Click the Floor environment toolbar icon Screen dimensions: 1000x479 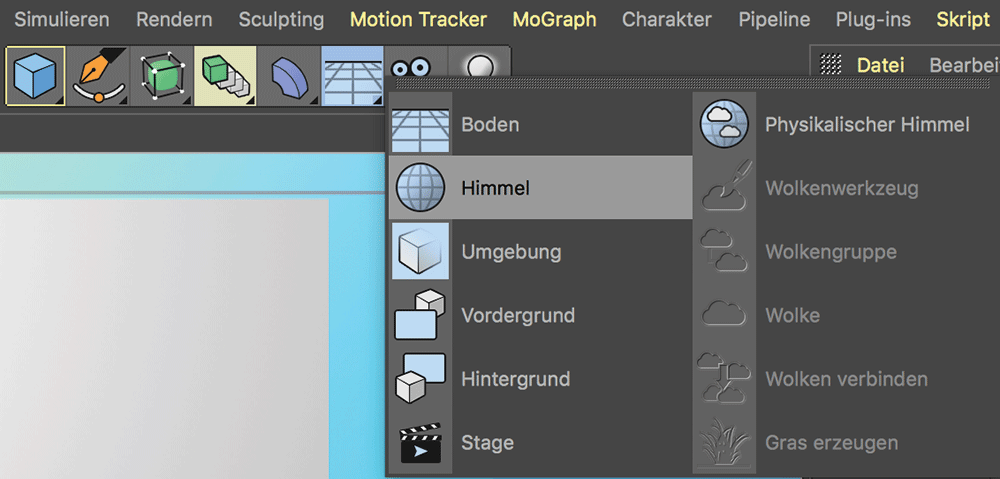click(x=352, y=76)
